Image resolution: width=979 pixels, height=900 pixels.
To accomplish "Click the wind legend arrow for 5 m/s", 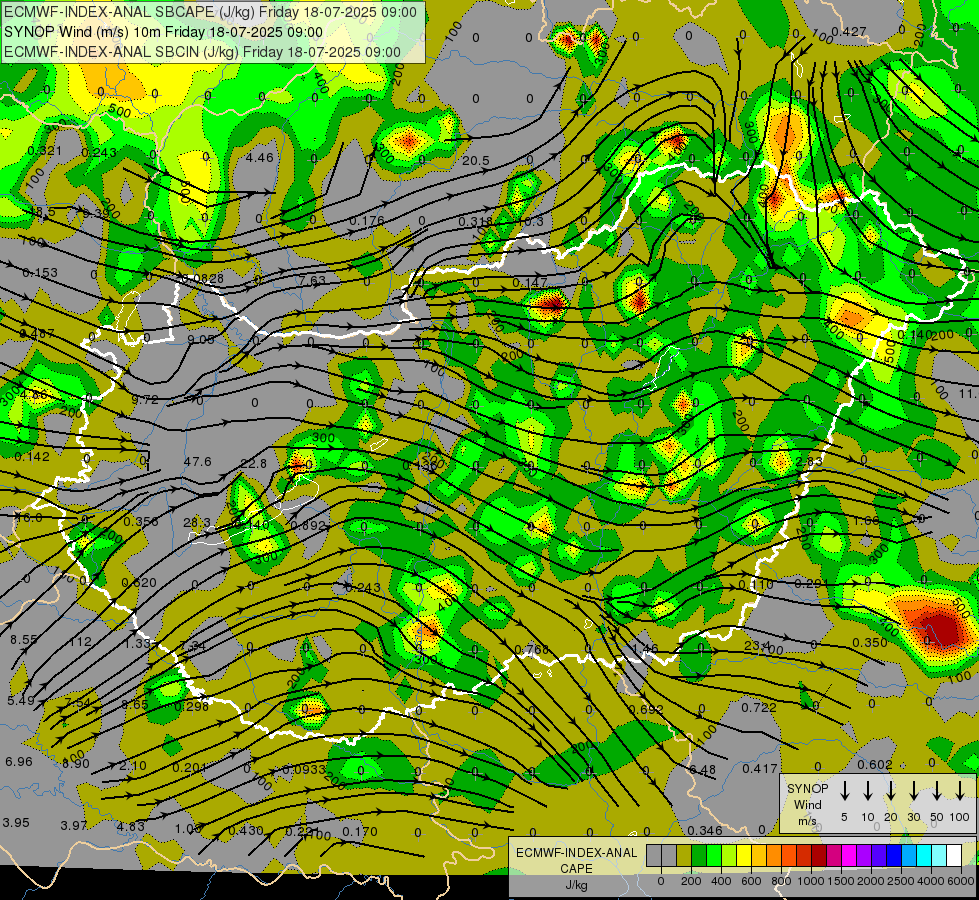I will [x=844, y=790].
